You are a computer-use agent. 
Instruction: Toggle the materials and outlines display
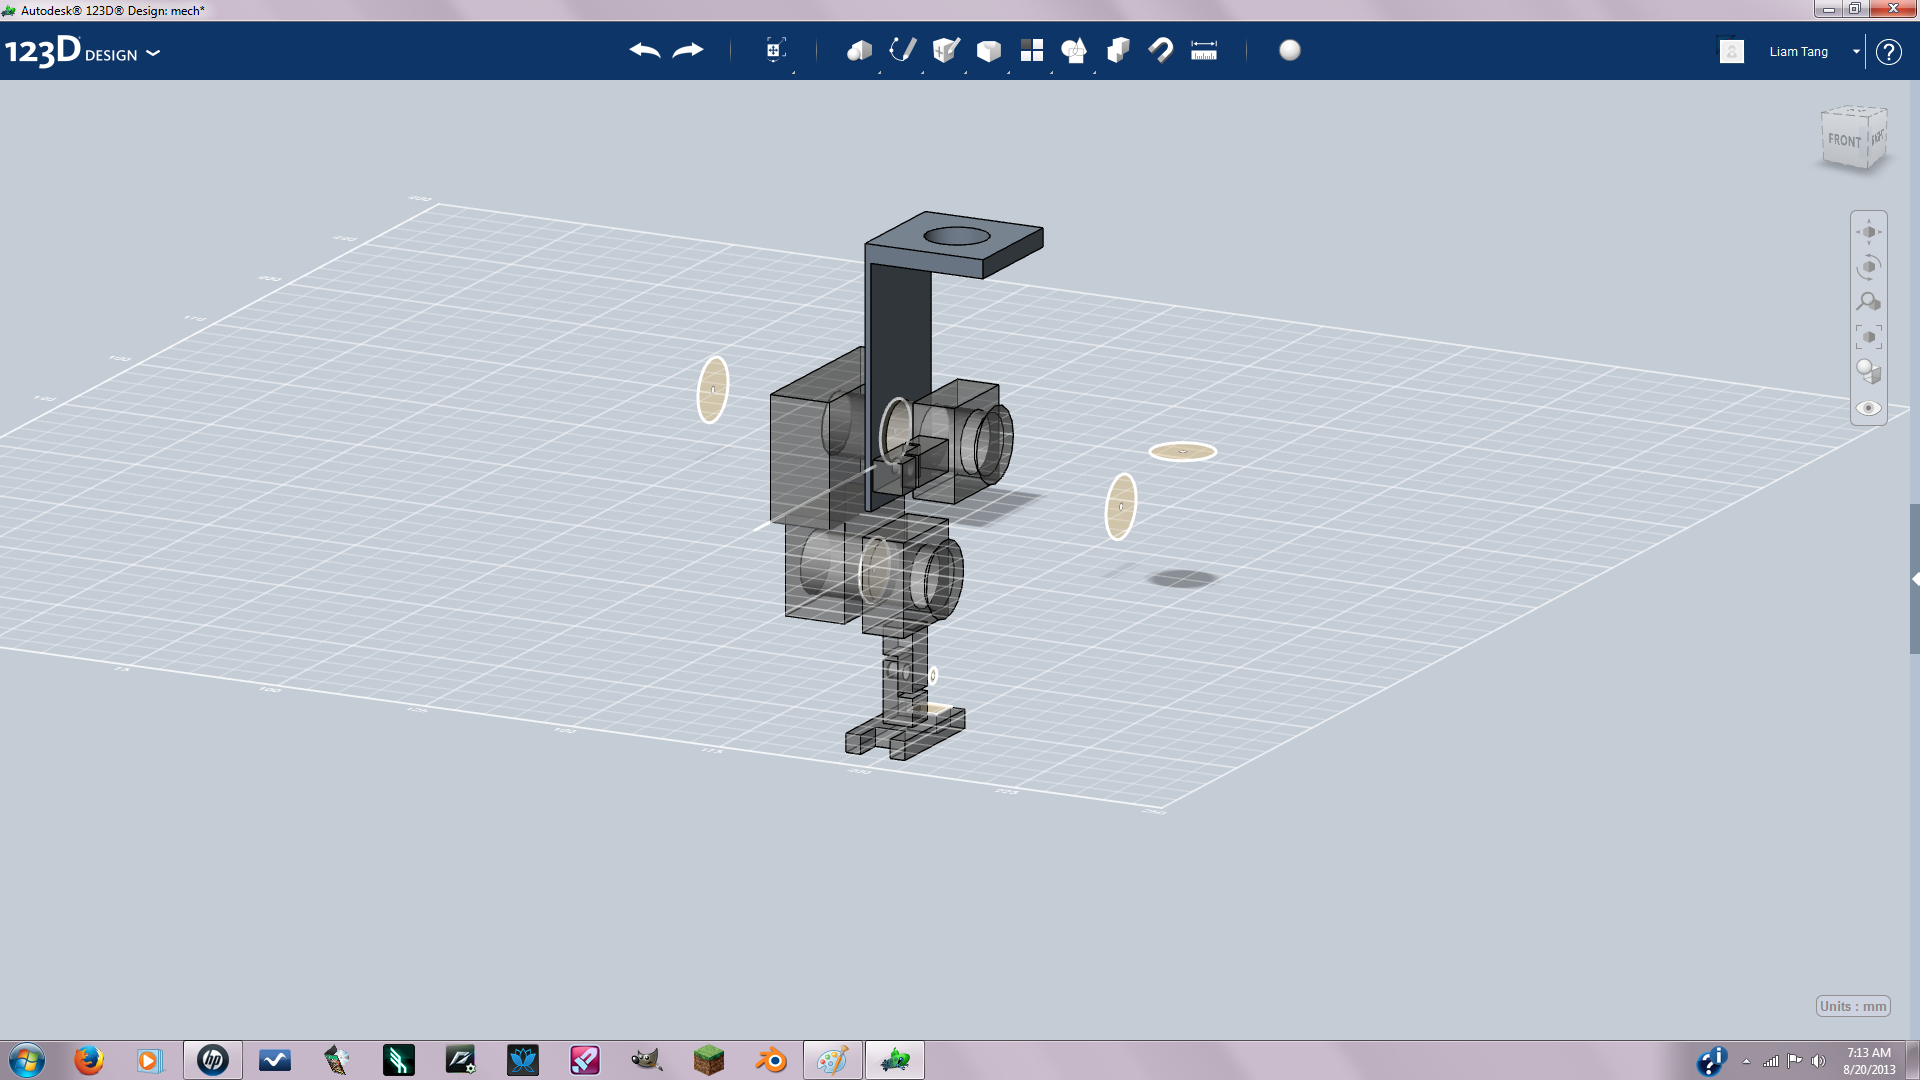pyautogui.click(x=1869, y=372)
